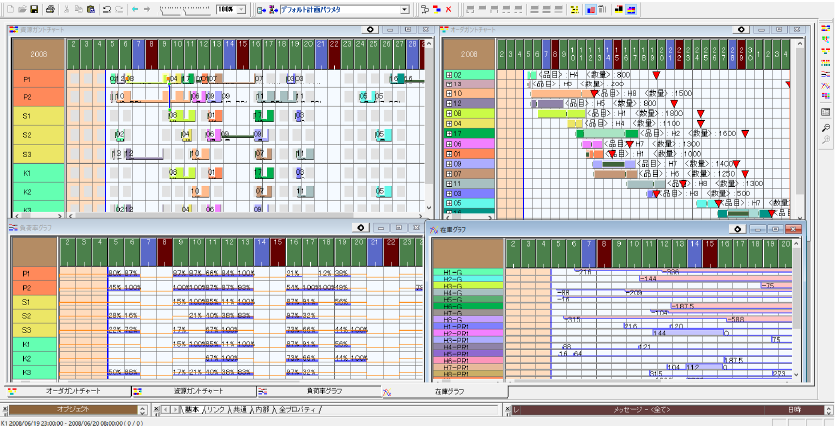
Task: Click the Copy toolbar icon
Action: [x=79, y=10]
